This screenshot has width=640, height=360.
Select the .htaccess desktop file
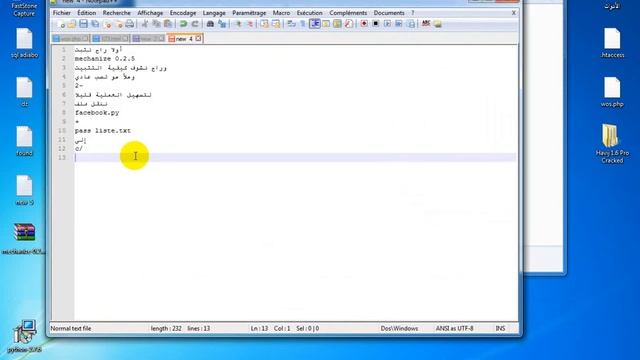pos(612,43)
